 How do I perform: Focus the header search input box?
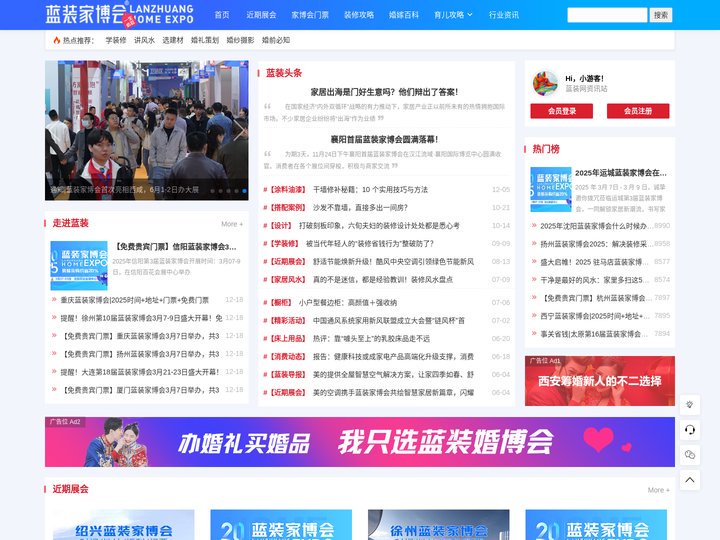pyautogui.click(x=607, y=15)
